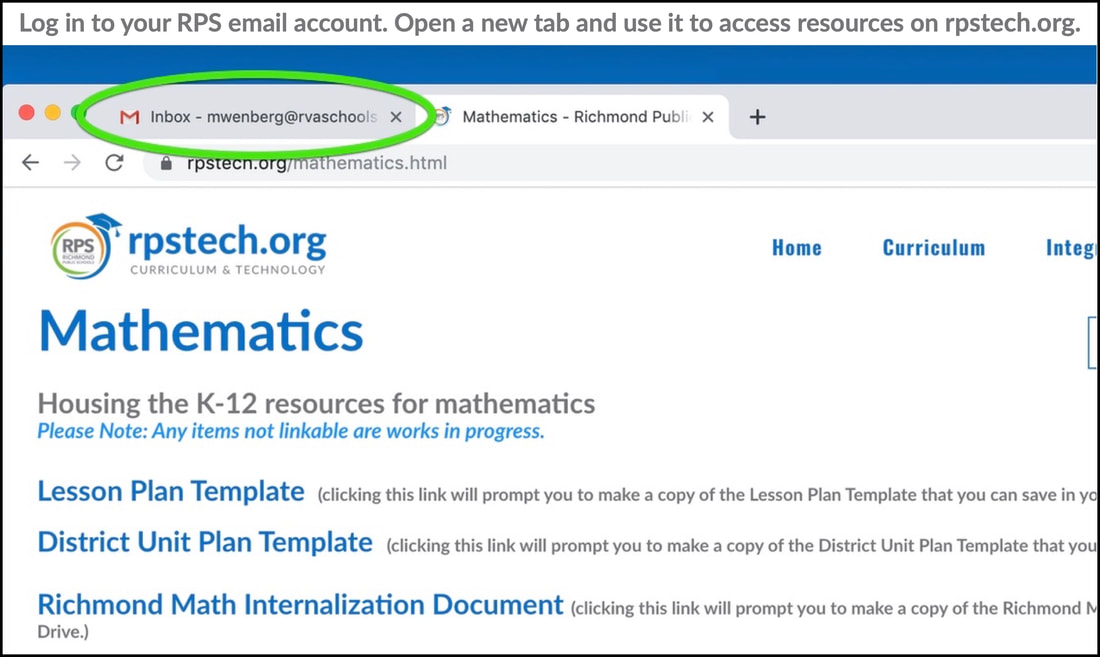Click the 'Please Note' works in progress text
This screenshot has width=1100, height=657.
point(290,431)
